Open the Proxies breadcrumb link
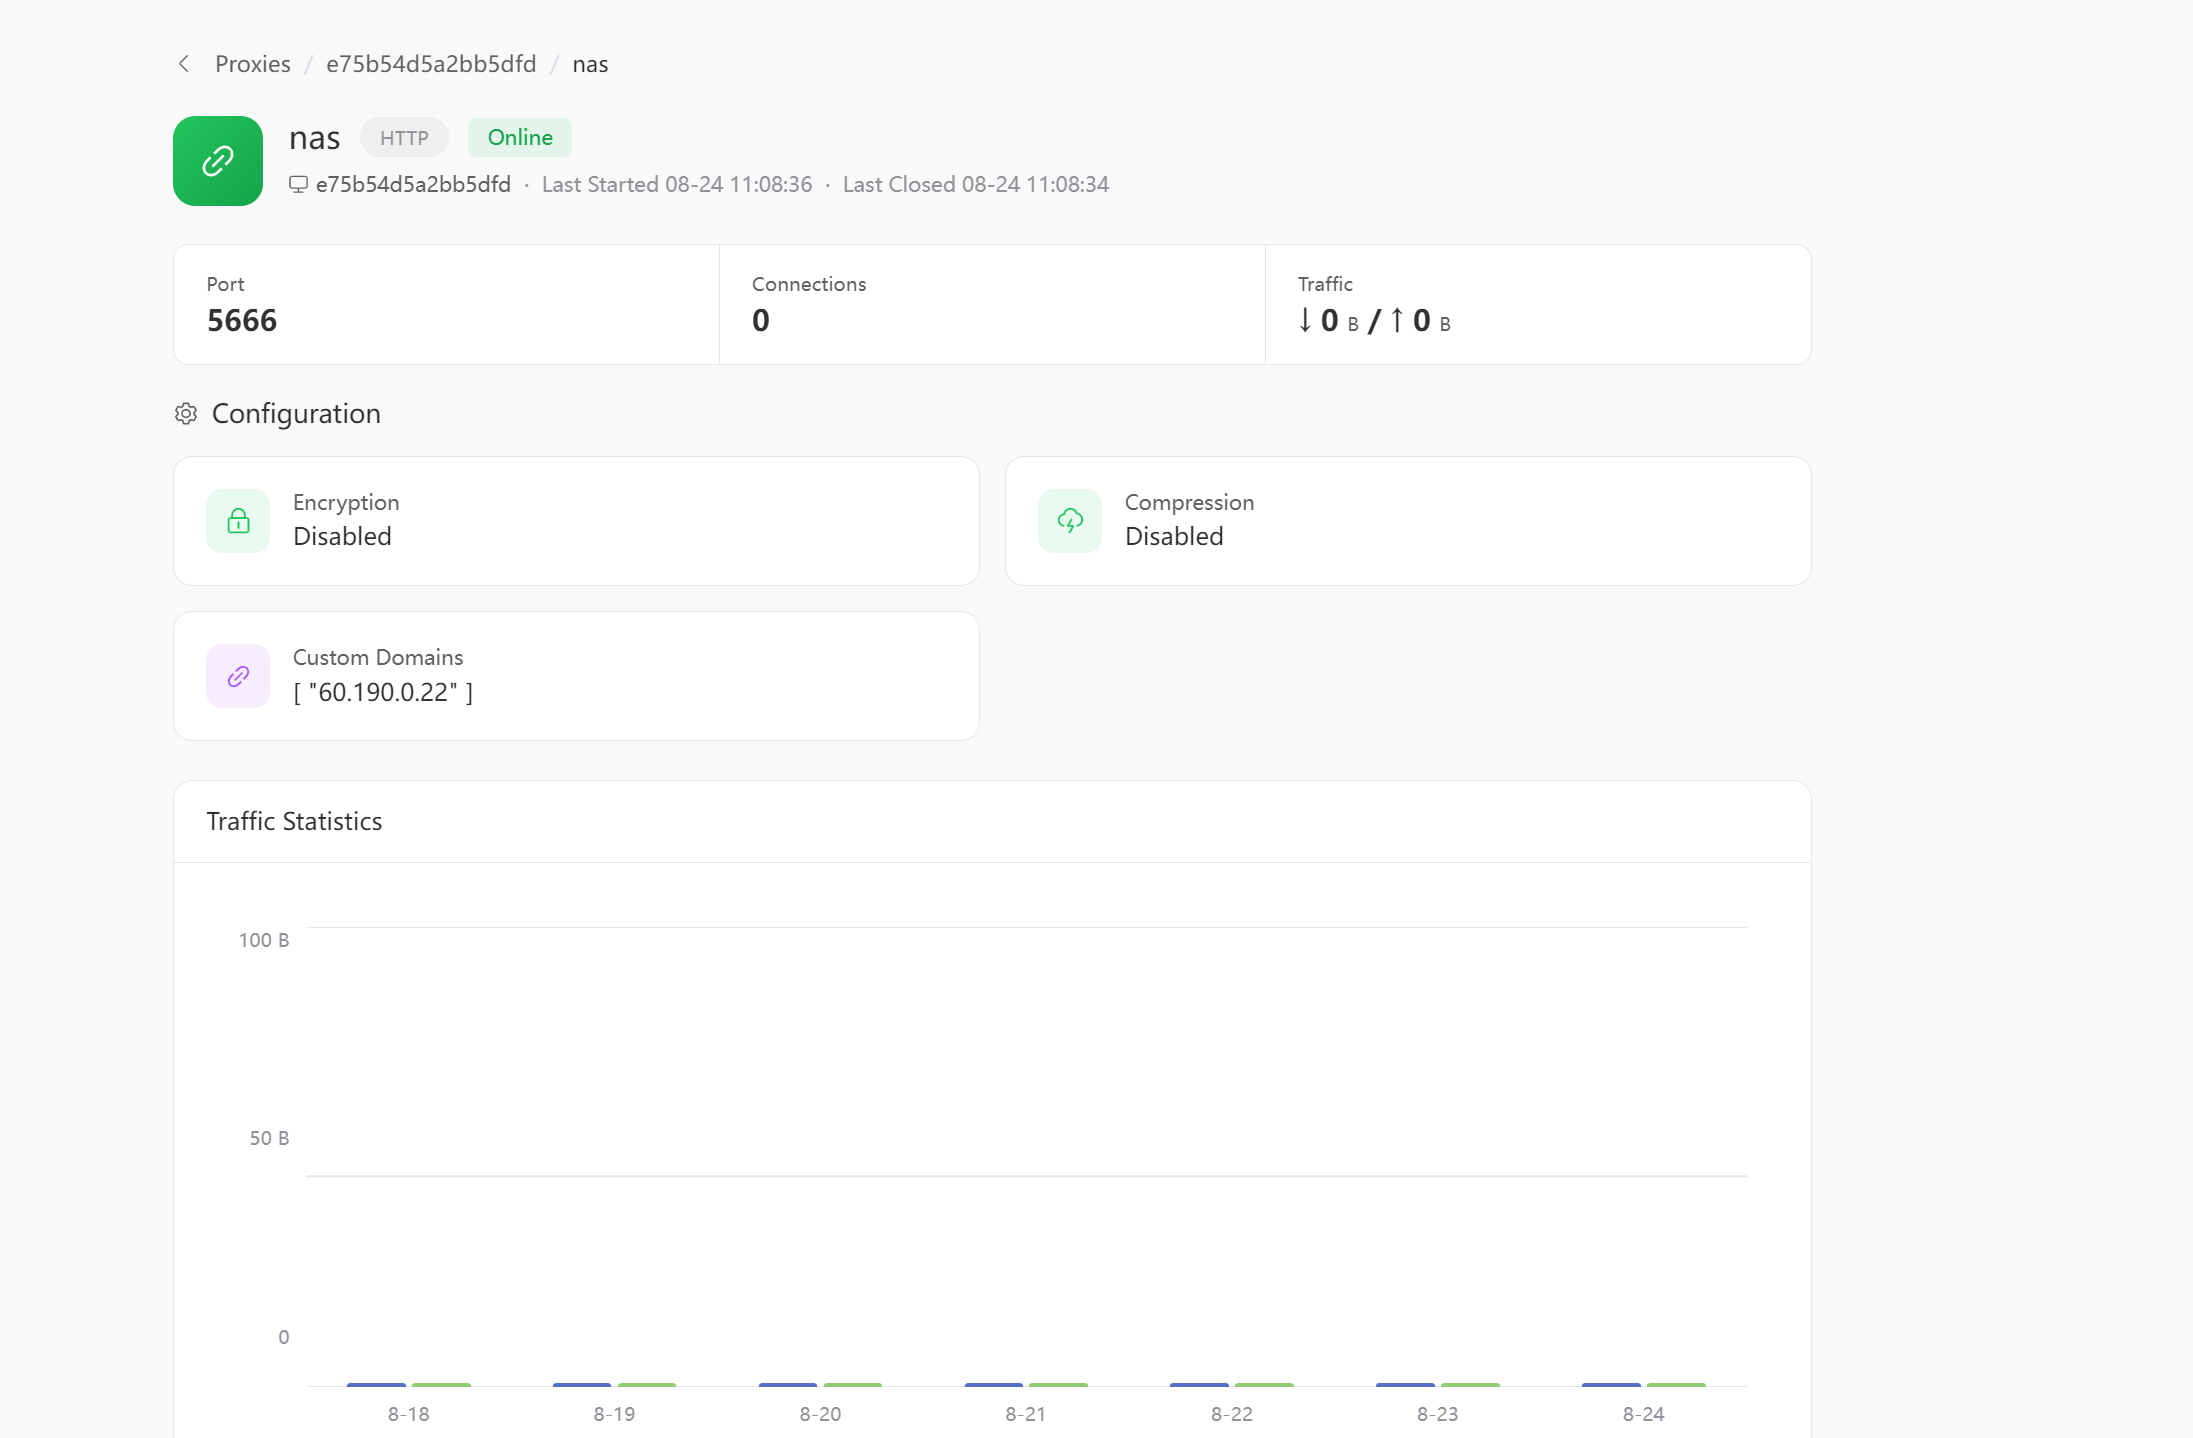Screen dimensions: 2193x1438 point(253,64)
